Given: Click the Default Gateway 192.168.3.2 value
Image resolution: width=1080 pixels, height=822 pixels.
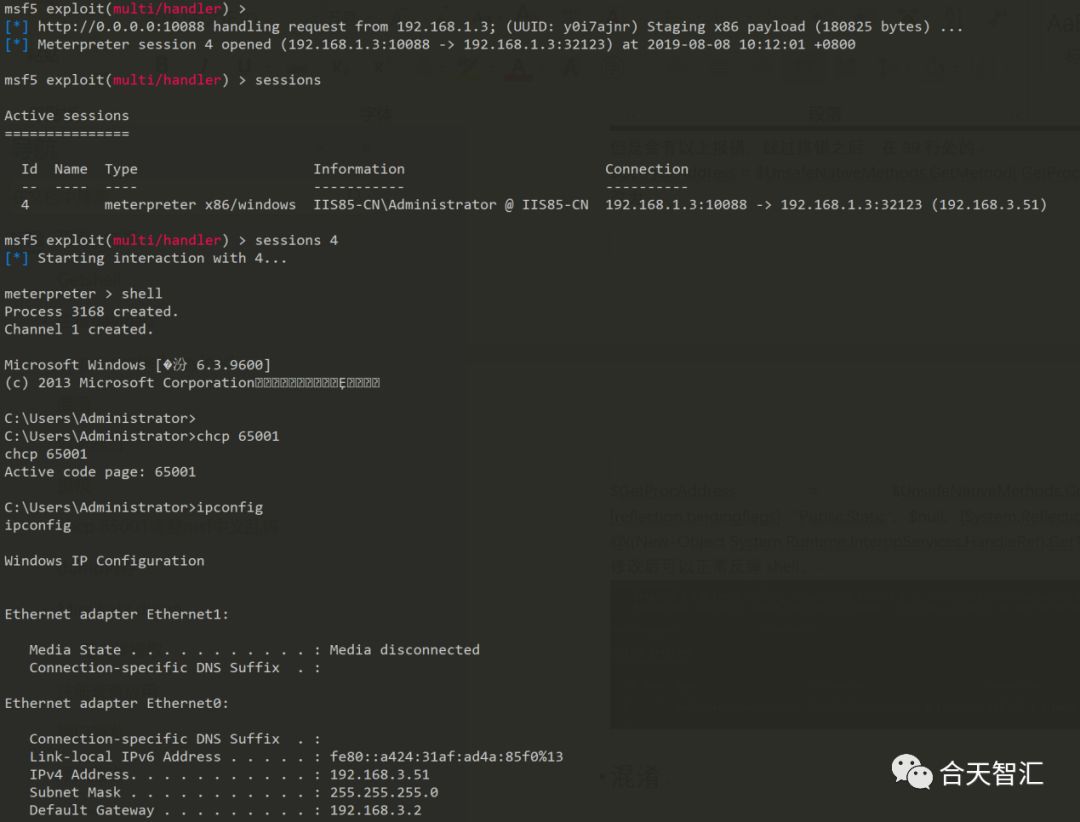Looking at the screenshot, I should pyautogui.click(x=375, y=810).
